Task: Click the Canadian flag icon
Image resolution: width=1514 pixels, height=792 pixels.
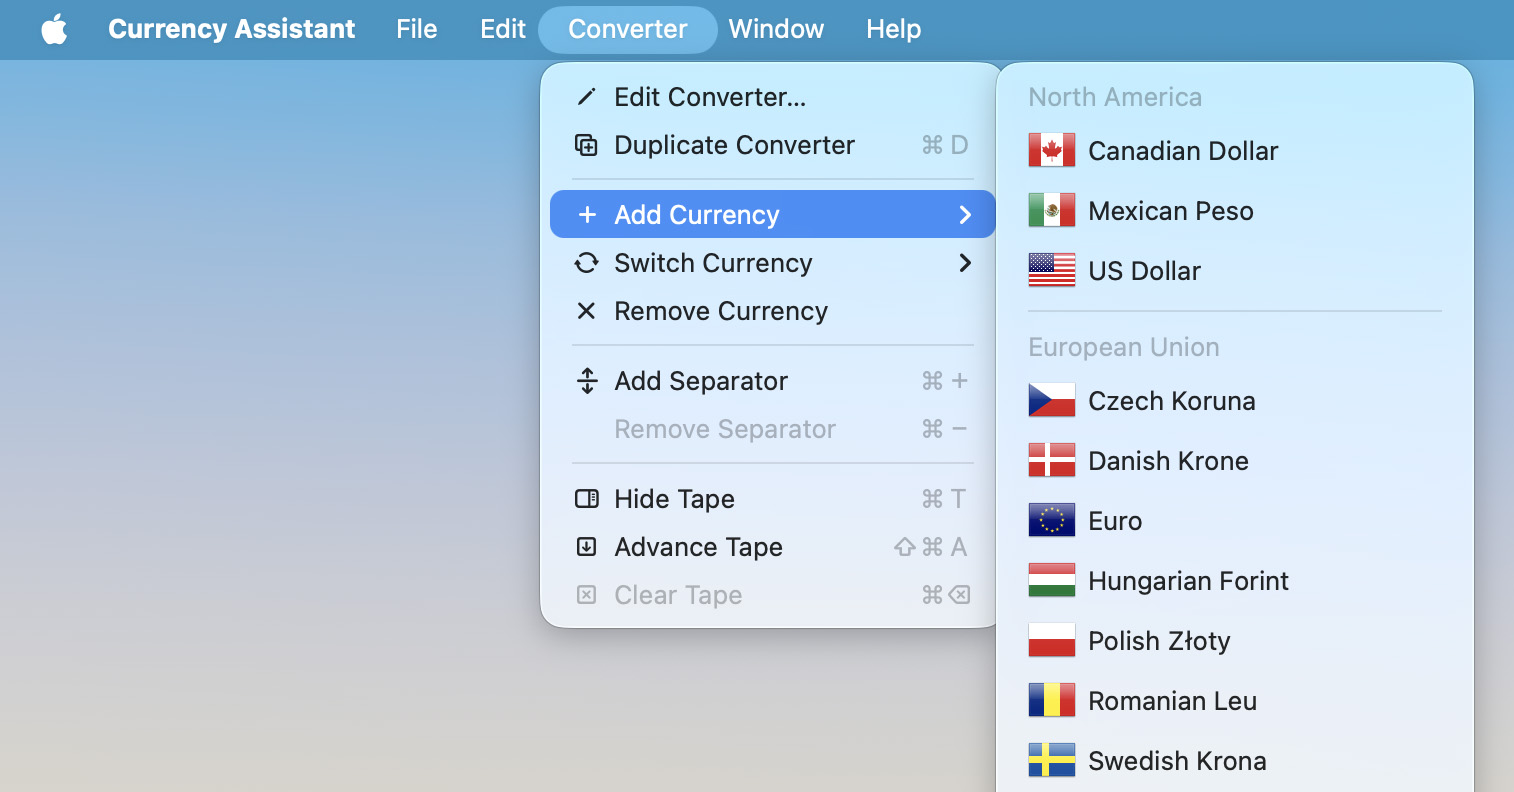Action: click(x=1051, y=150)
